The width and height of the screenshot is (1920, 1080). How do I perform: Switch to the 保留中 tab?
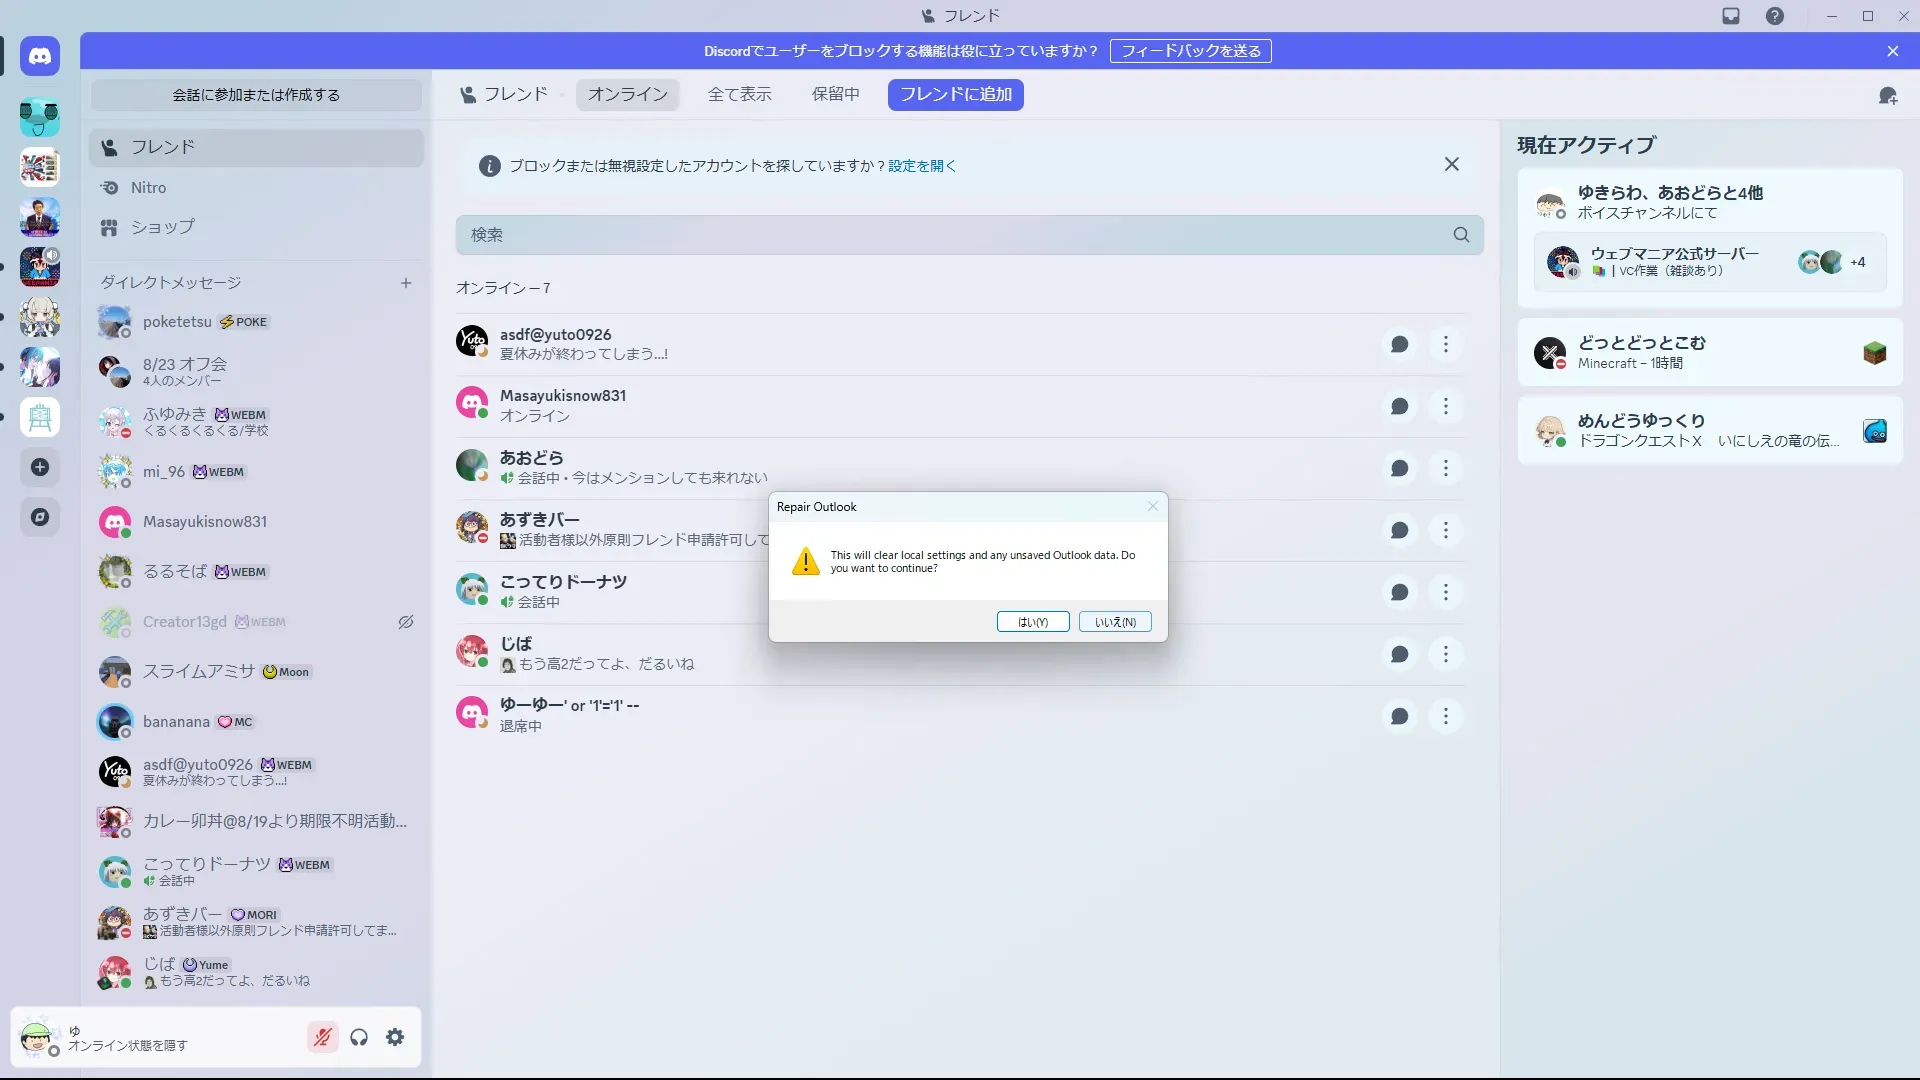click(x=835, y=95)
